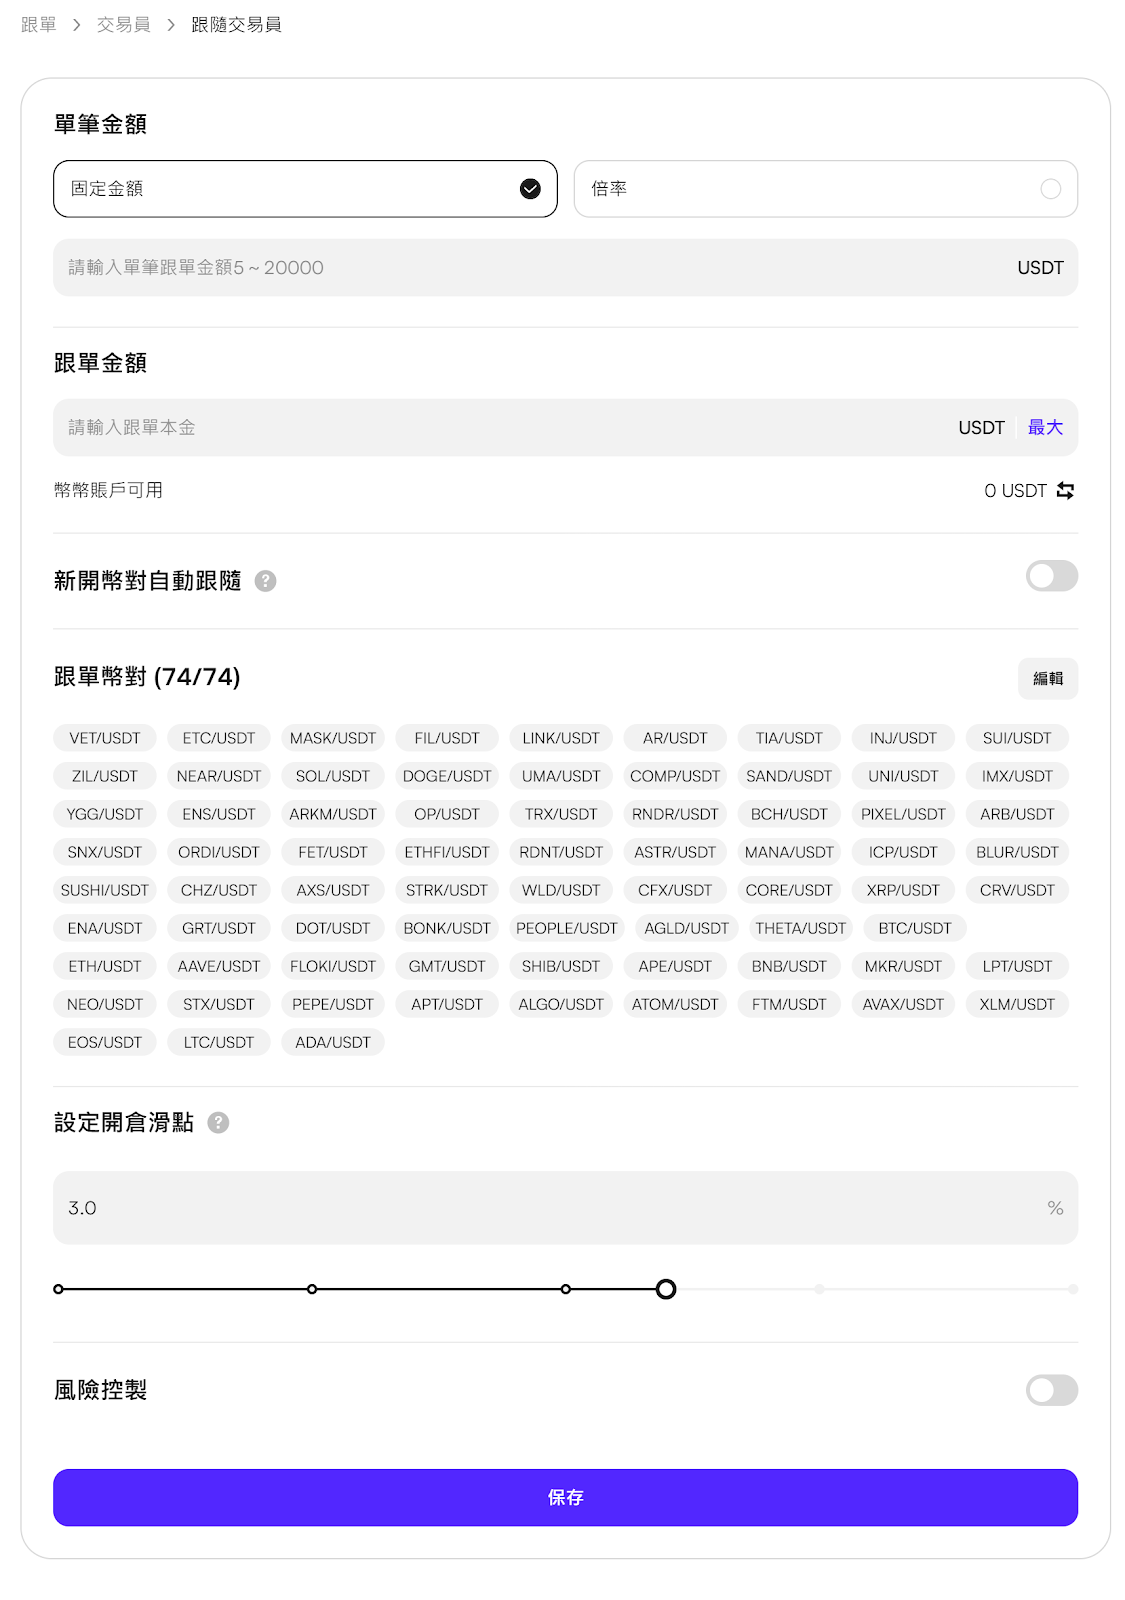
Task: Click help icon next to 新開幣對自動跟隨
Action: click(265, 581)
